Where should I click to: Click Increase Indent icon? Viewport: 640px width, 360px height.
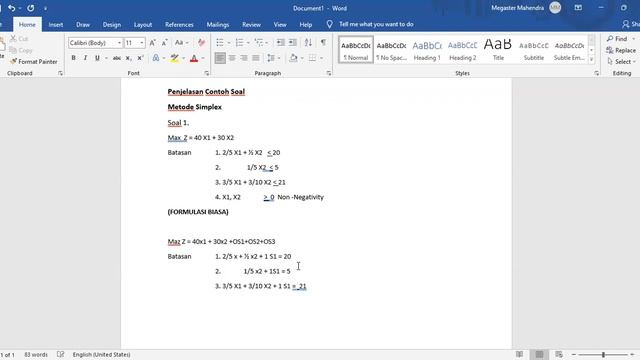click(x=293, y=42)
